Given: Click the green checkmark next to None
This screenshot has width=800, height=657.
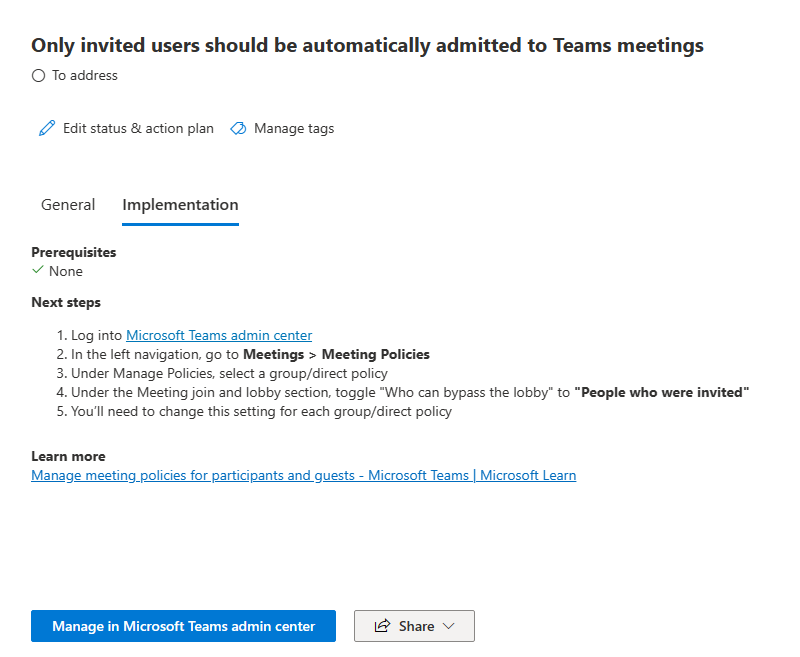Looking at the screenshot, I should [x=38, y=271].
